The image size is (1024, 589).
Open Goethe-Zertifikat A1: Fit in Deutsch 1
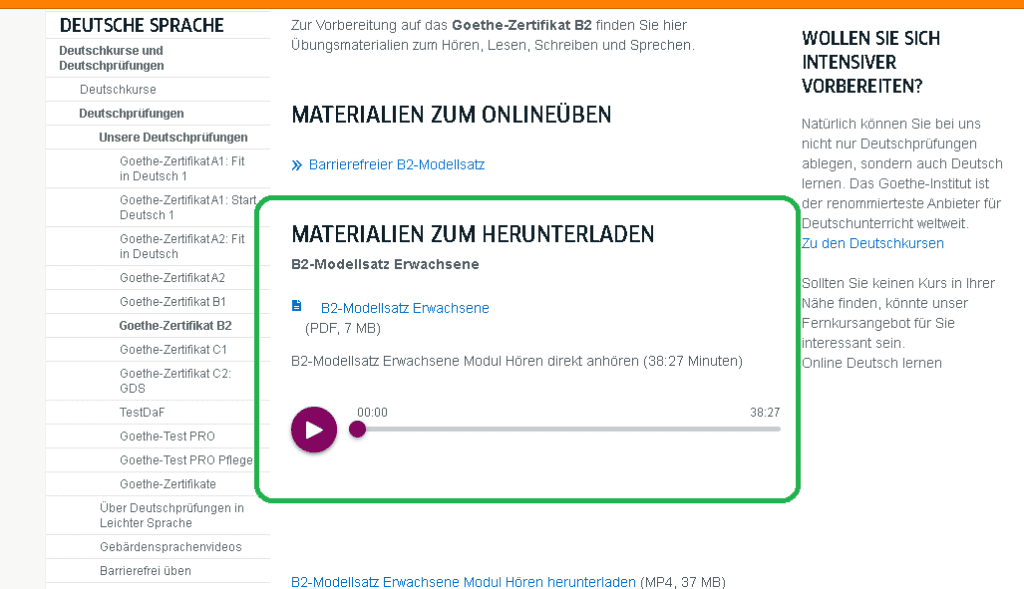(x=182, y=168)
